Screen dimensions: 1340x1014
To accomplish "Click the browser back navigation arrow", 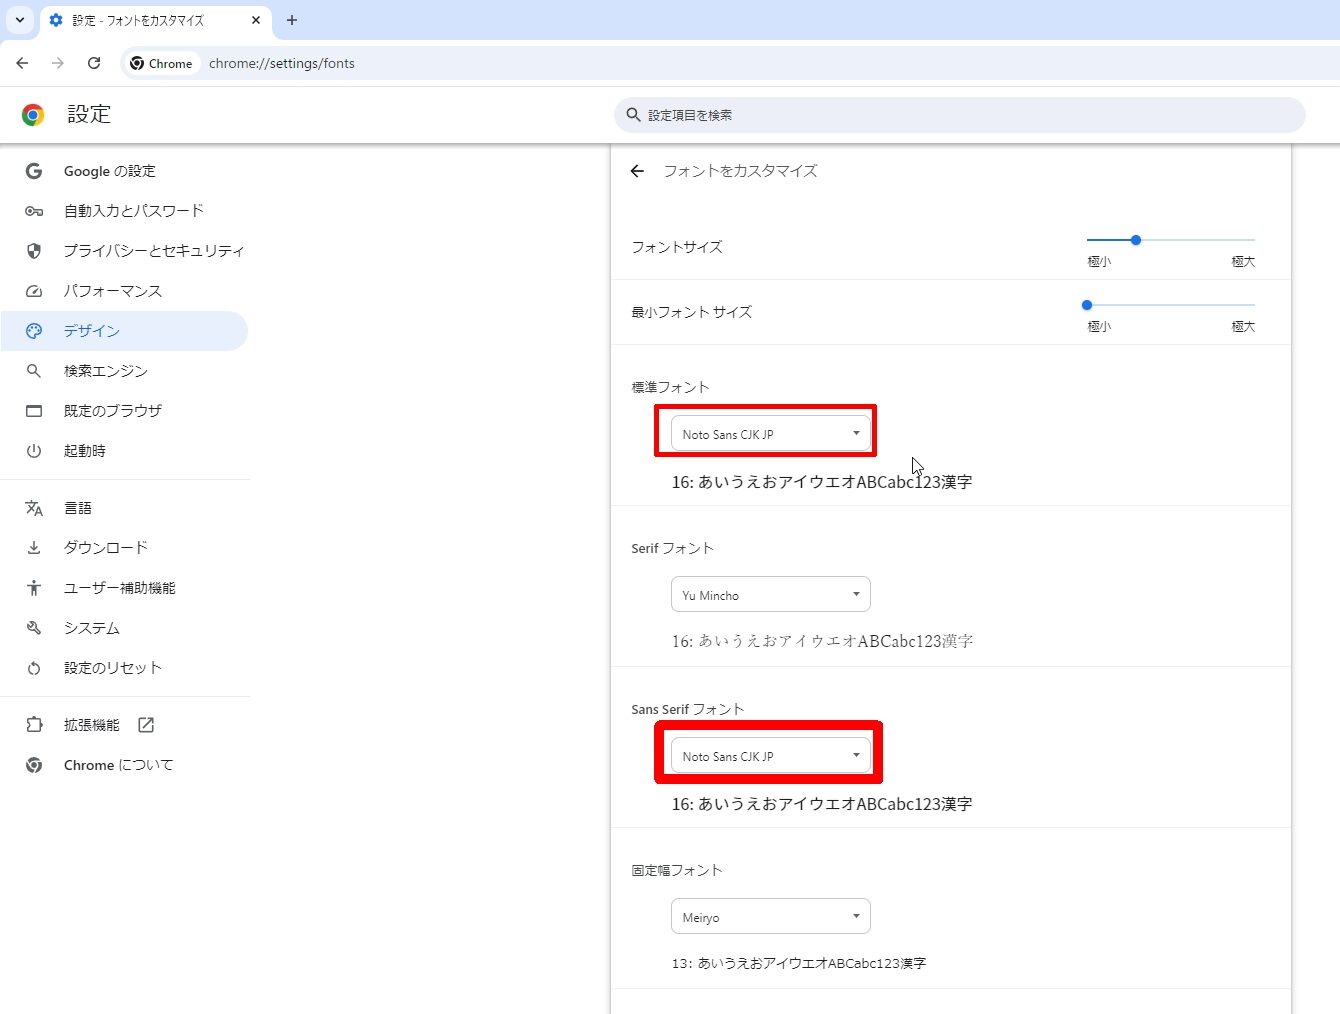I will click(x=22, y=63).
